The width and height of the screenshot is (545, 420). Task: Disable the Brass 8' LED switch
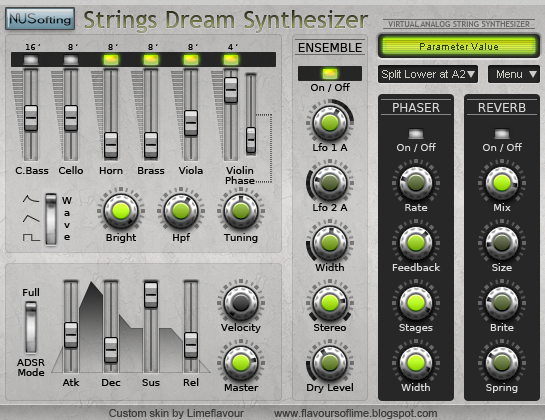[x=151, y=59]
